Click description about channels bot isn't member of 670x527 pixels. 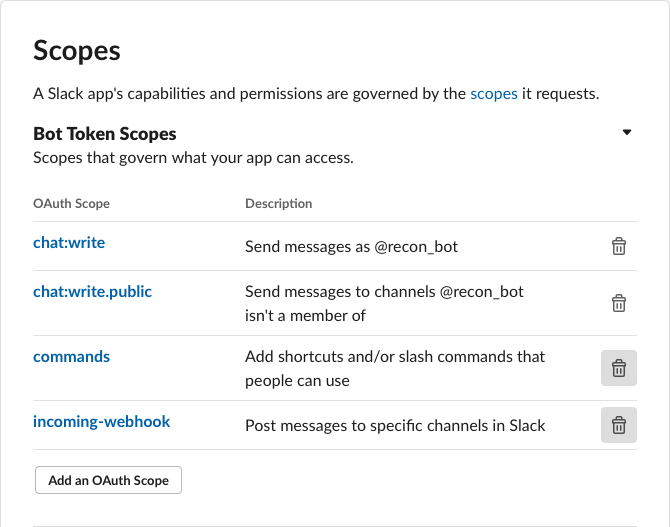384,303
